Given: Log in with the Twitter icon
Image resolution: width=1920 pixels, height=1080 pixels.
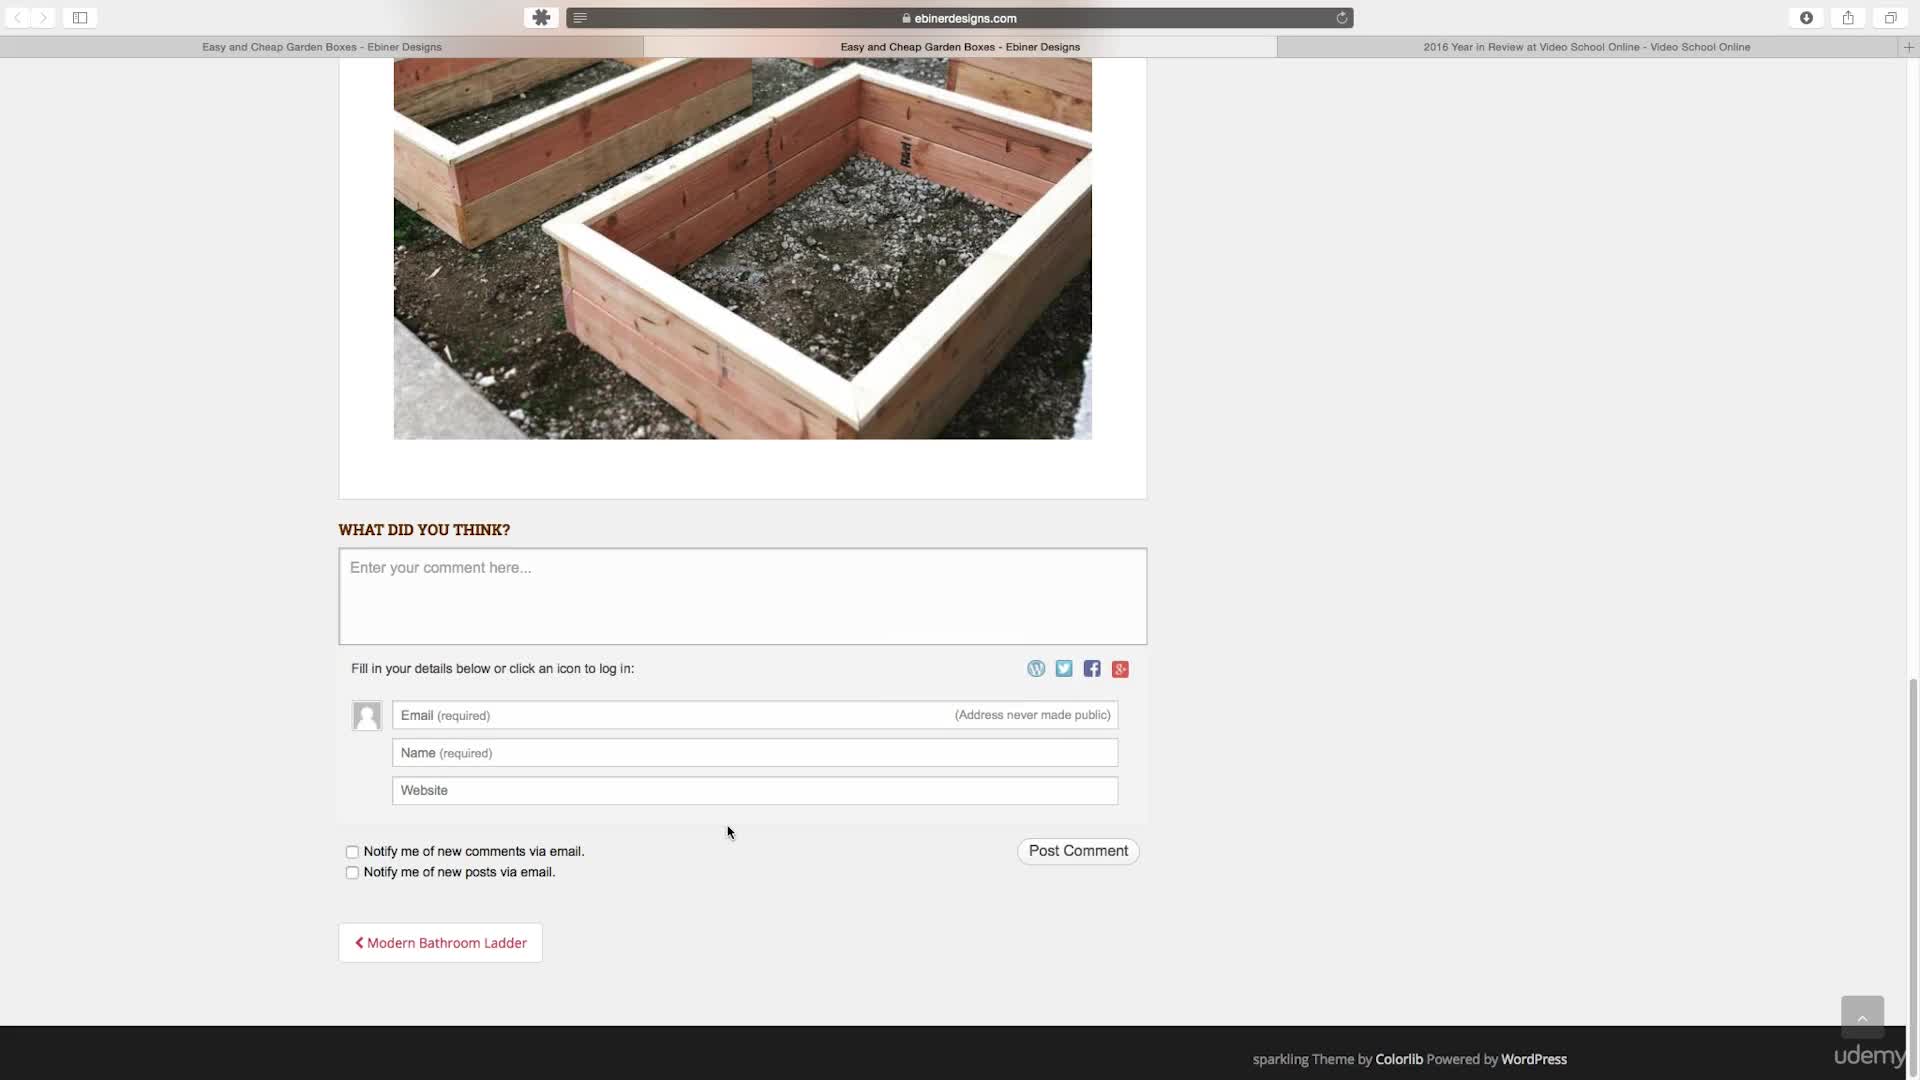Looking at the screenshot, I should (1064, 669).
